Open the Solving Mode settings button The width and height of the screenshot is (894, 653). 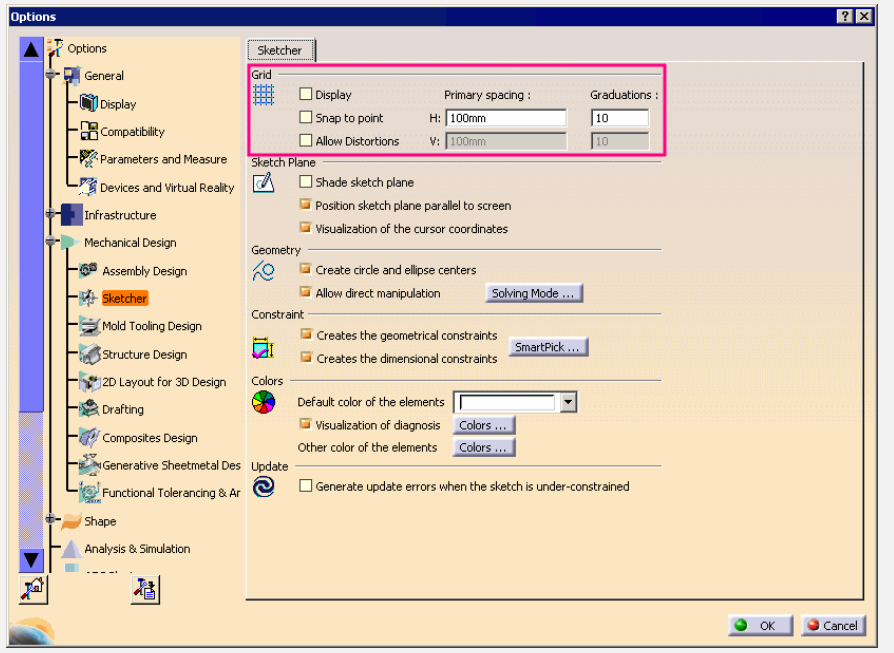(533, 293)
